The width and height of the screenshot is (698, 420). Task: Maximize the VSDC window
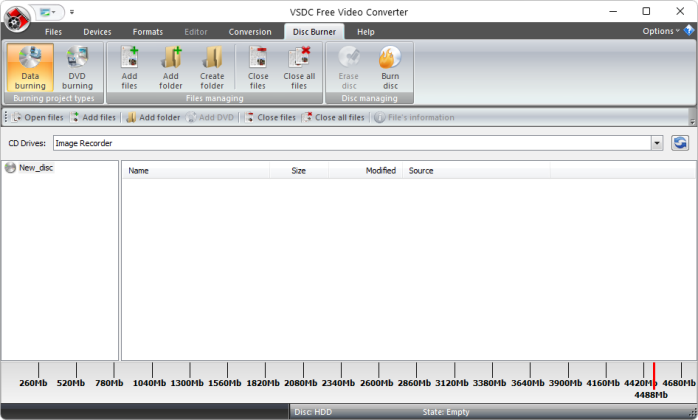click(646, 12)
